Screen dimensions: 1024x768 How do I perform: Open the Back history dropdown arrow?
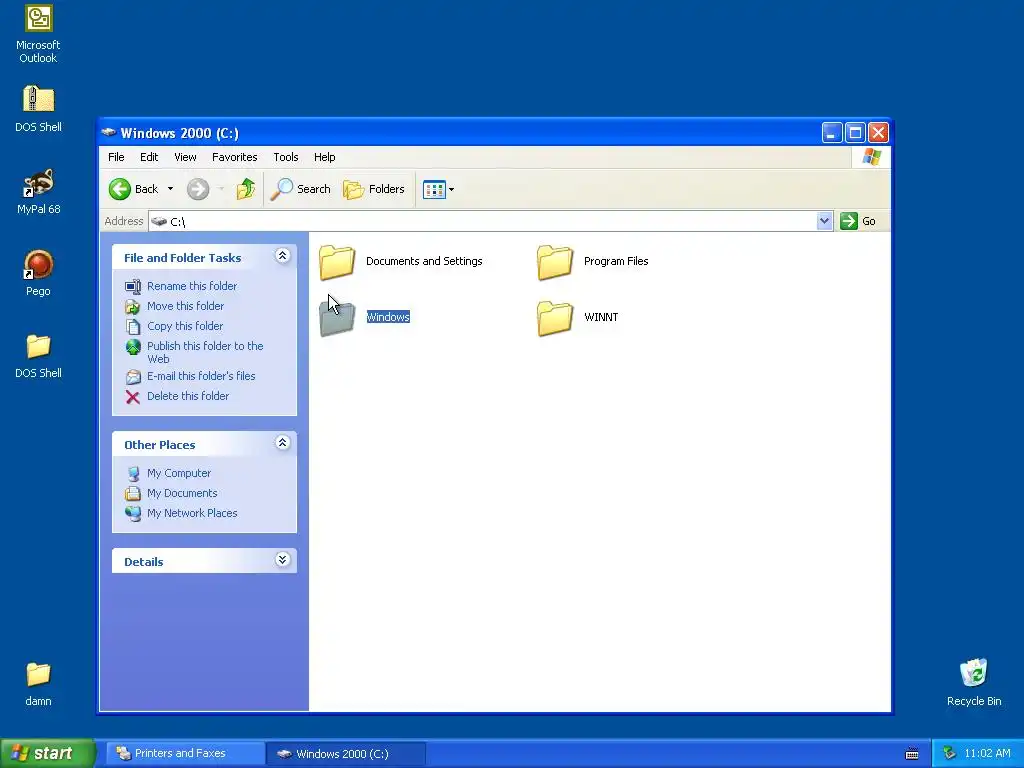point(170,189)
